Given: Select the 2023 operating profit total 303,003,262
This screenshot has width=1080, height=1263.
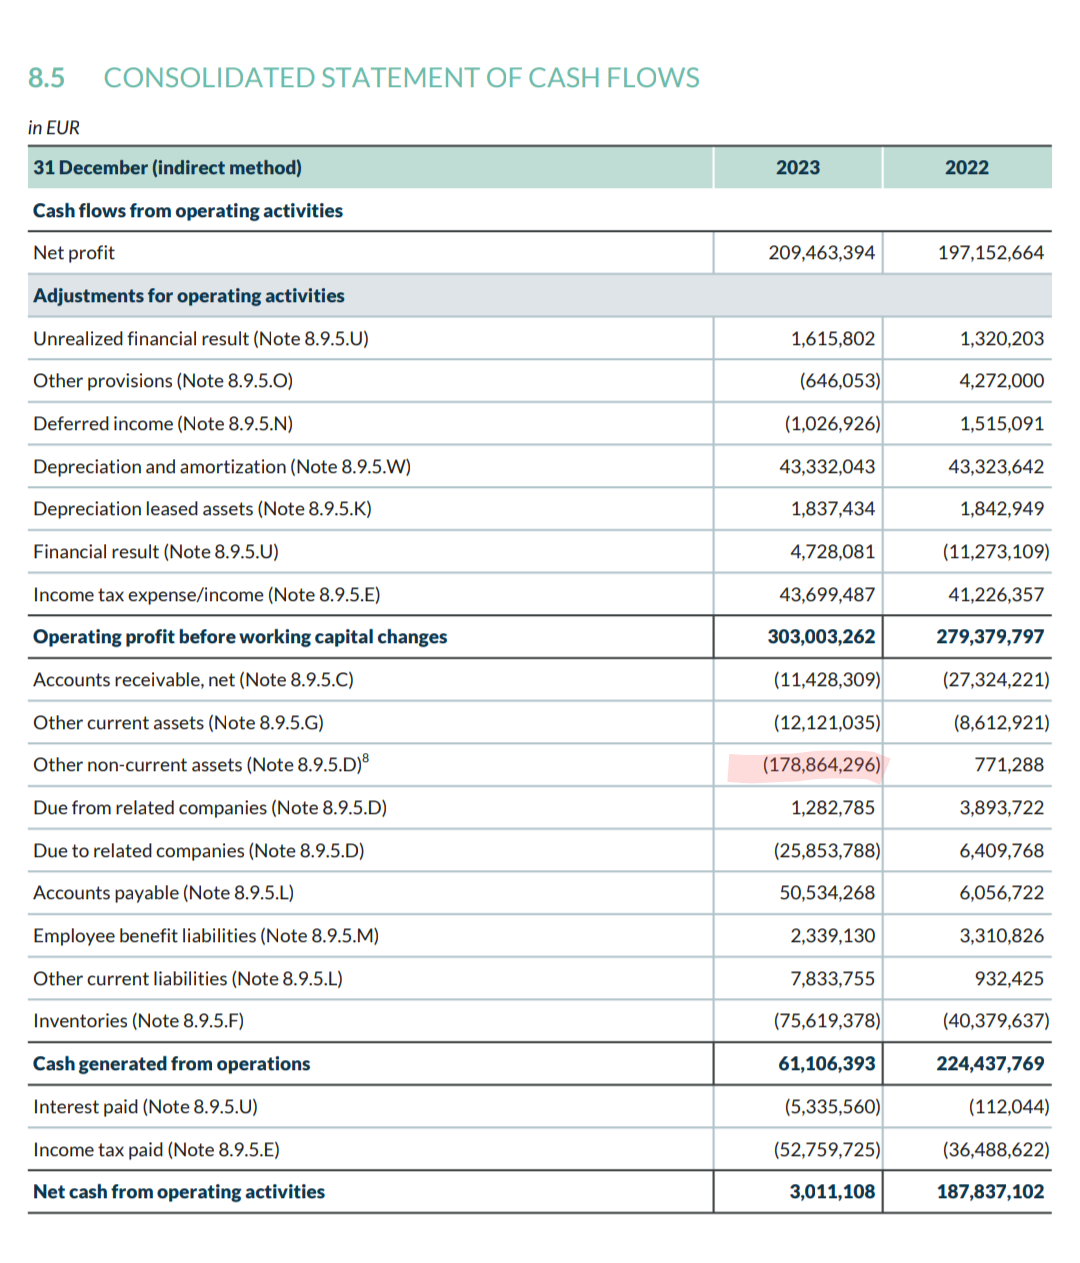Looking at the screenshot, I should pyautogui.click(x=821, y=637).
